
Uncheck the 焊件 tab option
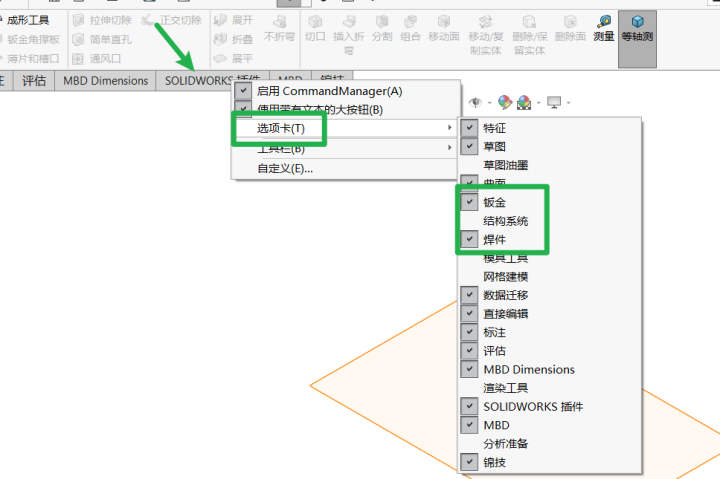(x=469, y=239)
